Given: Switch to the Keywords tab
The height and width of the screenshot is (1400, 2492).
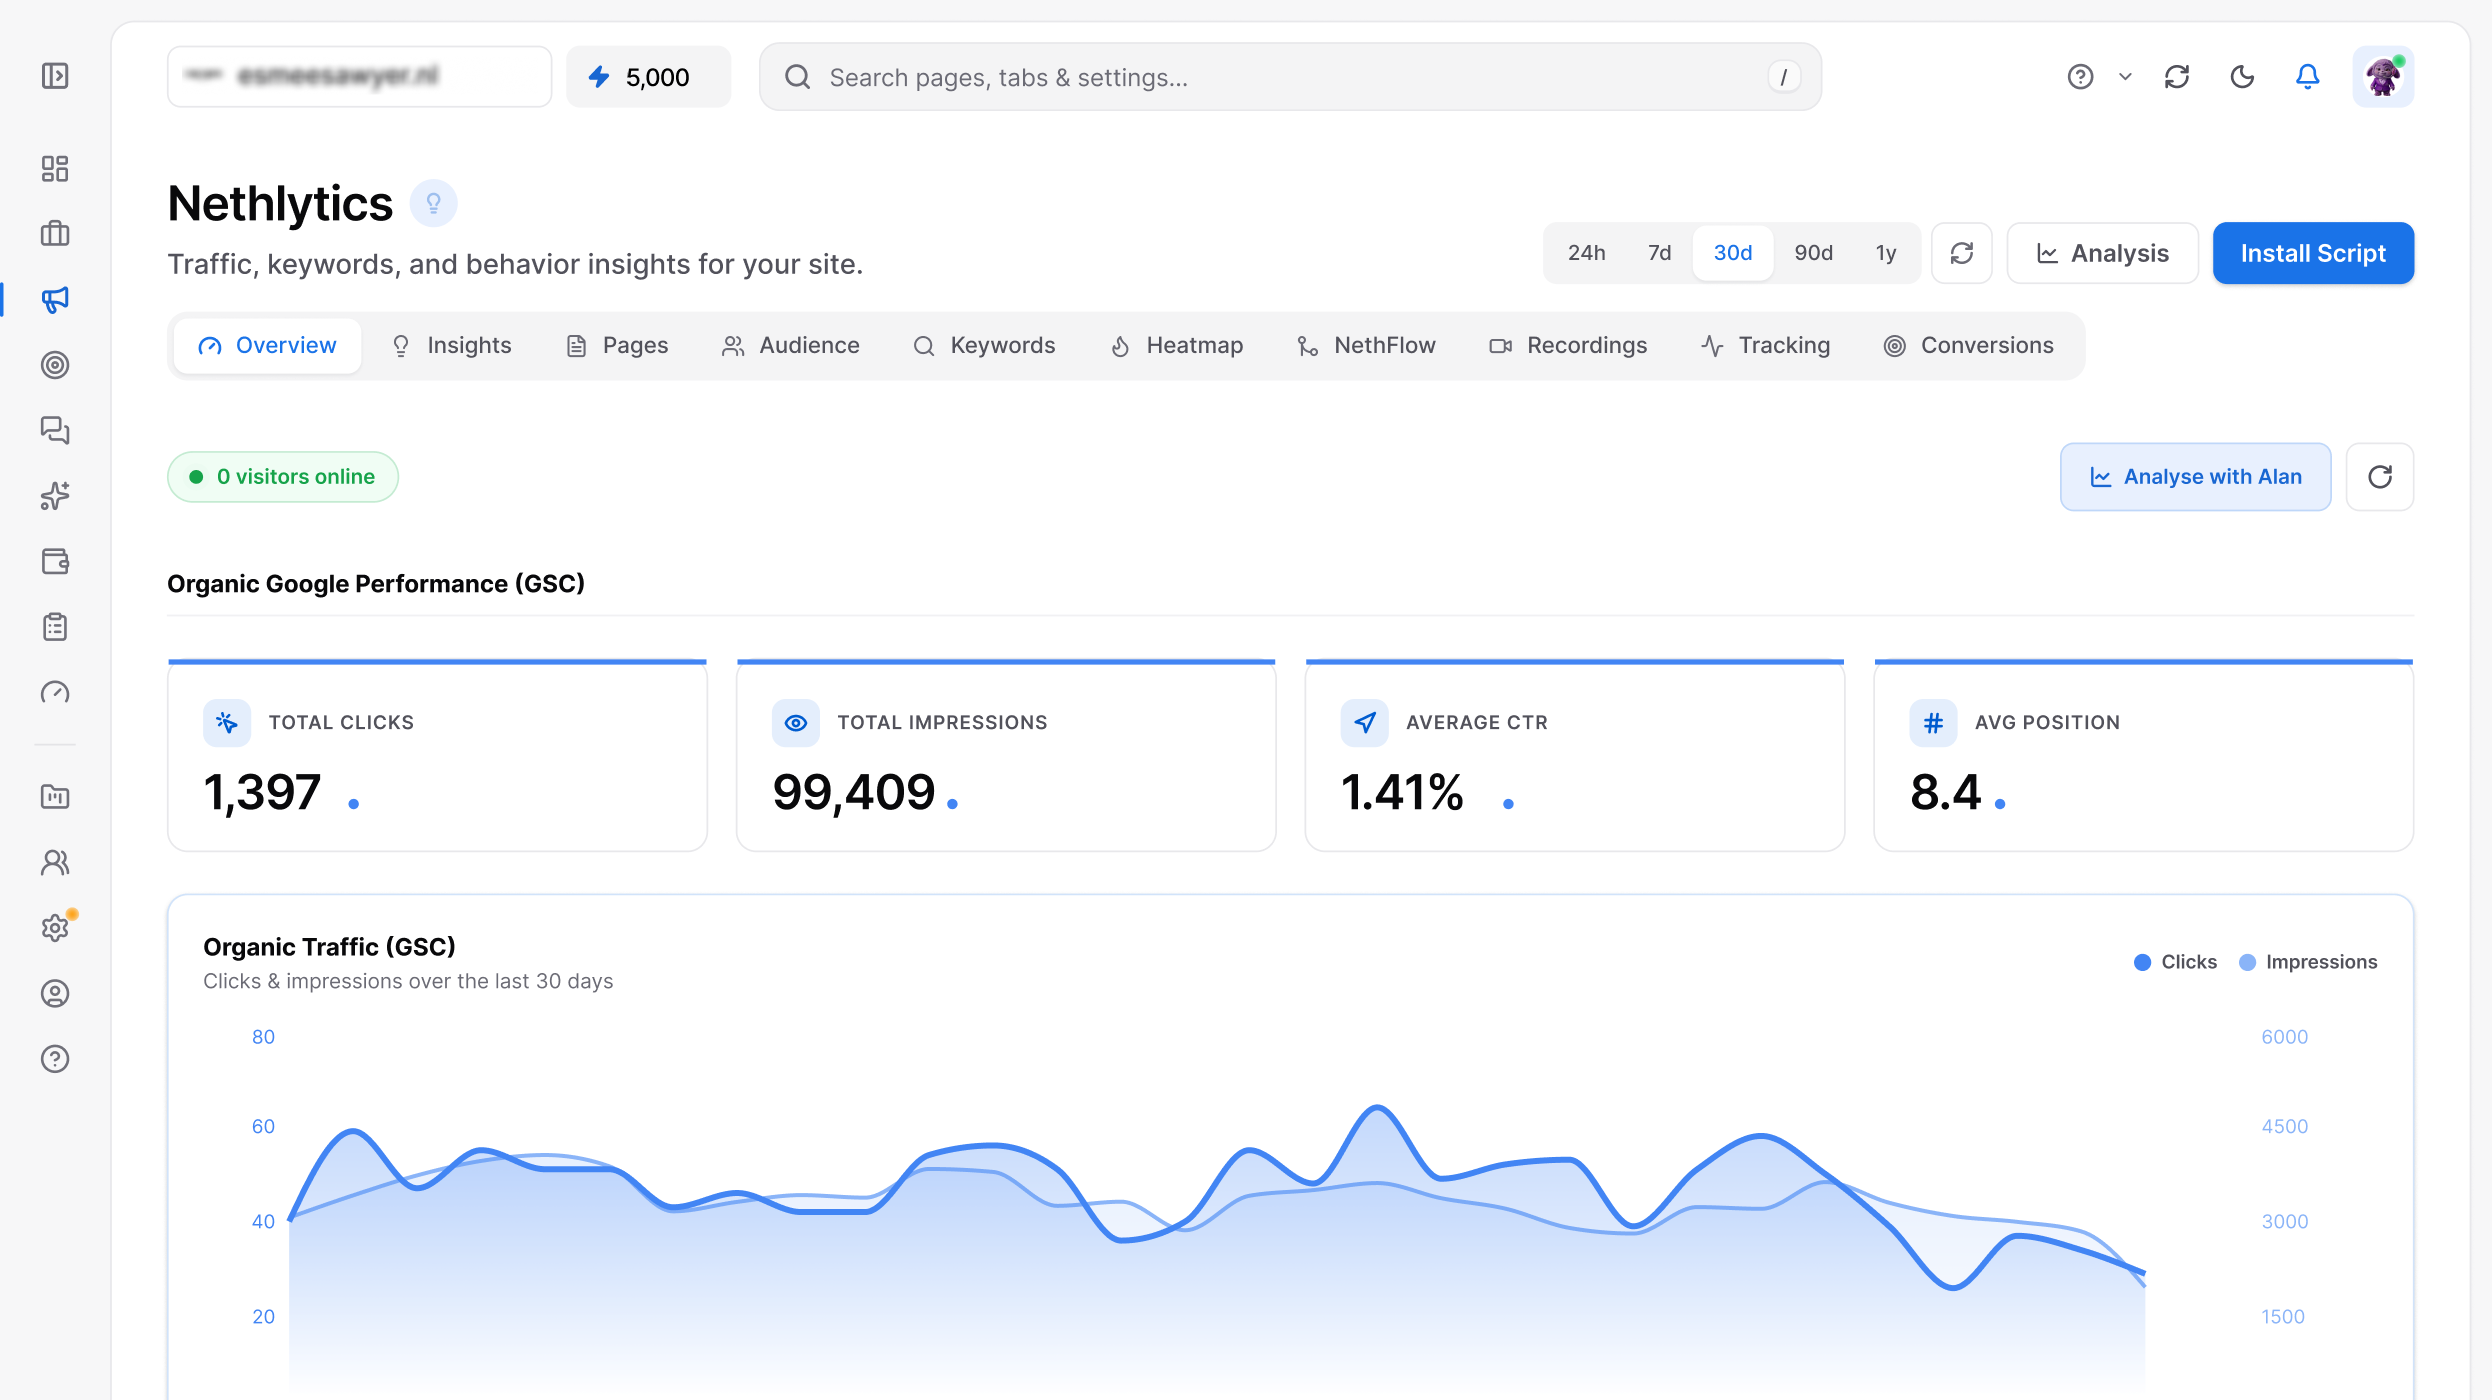Looking at the screenshot, I should pos(984,346).
